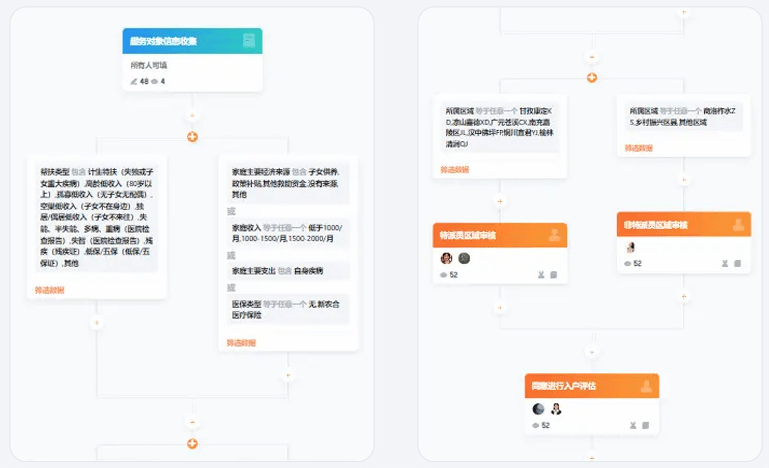Viewport: 769px width, 468px height.
Task: Open 筛选数据 under the 医保类型 condition
Action: pyautogui.click(x=241, y=343)
